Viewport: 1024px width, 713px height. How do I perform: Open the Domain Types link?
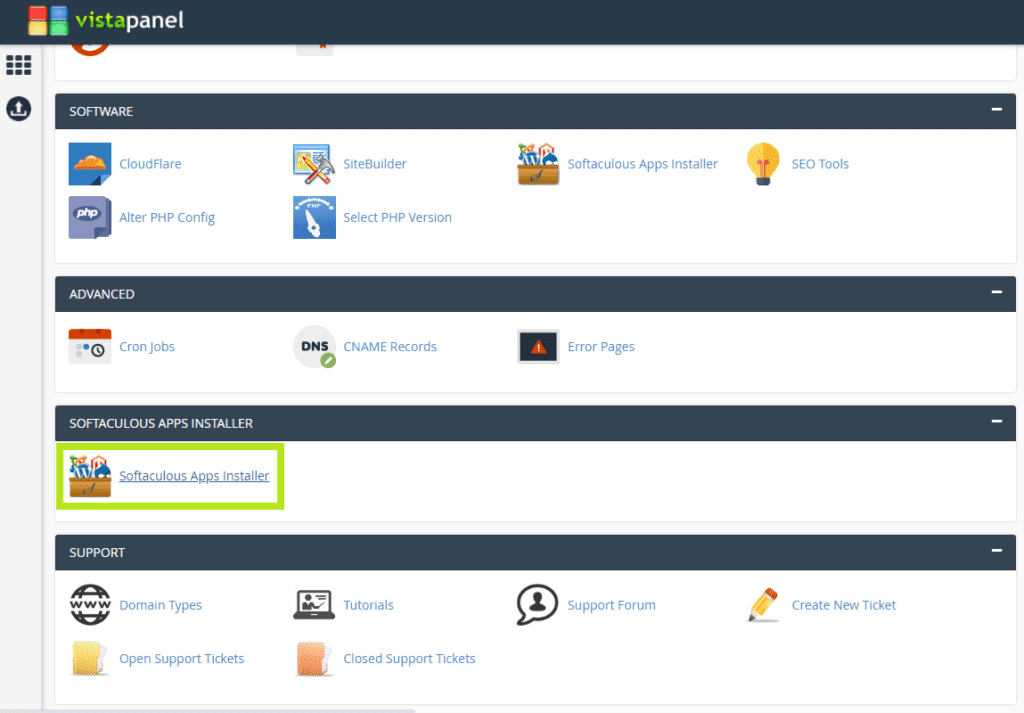[161, 605]
